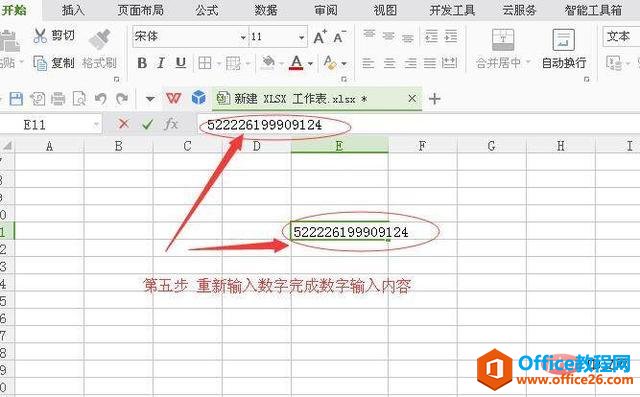Switch to the 页面布局 tab
This screenshot has height=397, width=640.
140,10
